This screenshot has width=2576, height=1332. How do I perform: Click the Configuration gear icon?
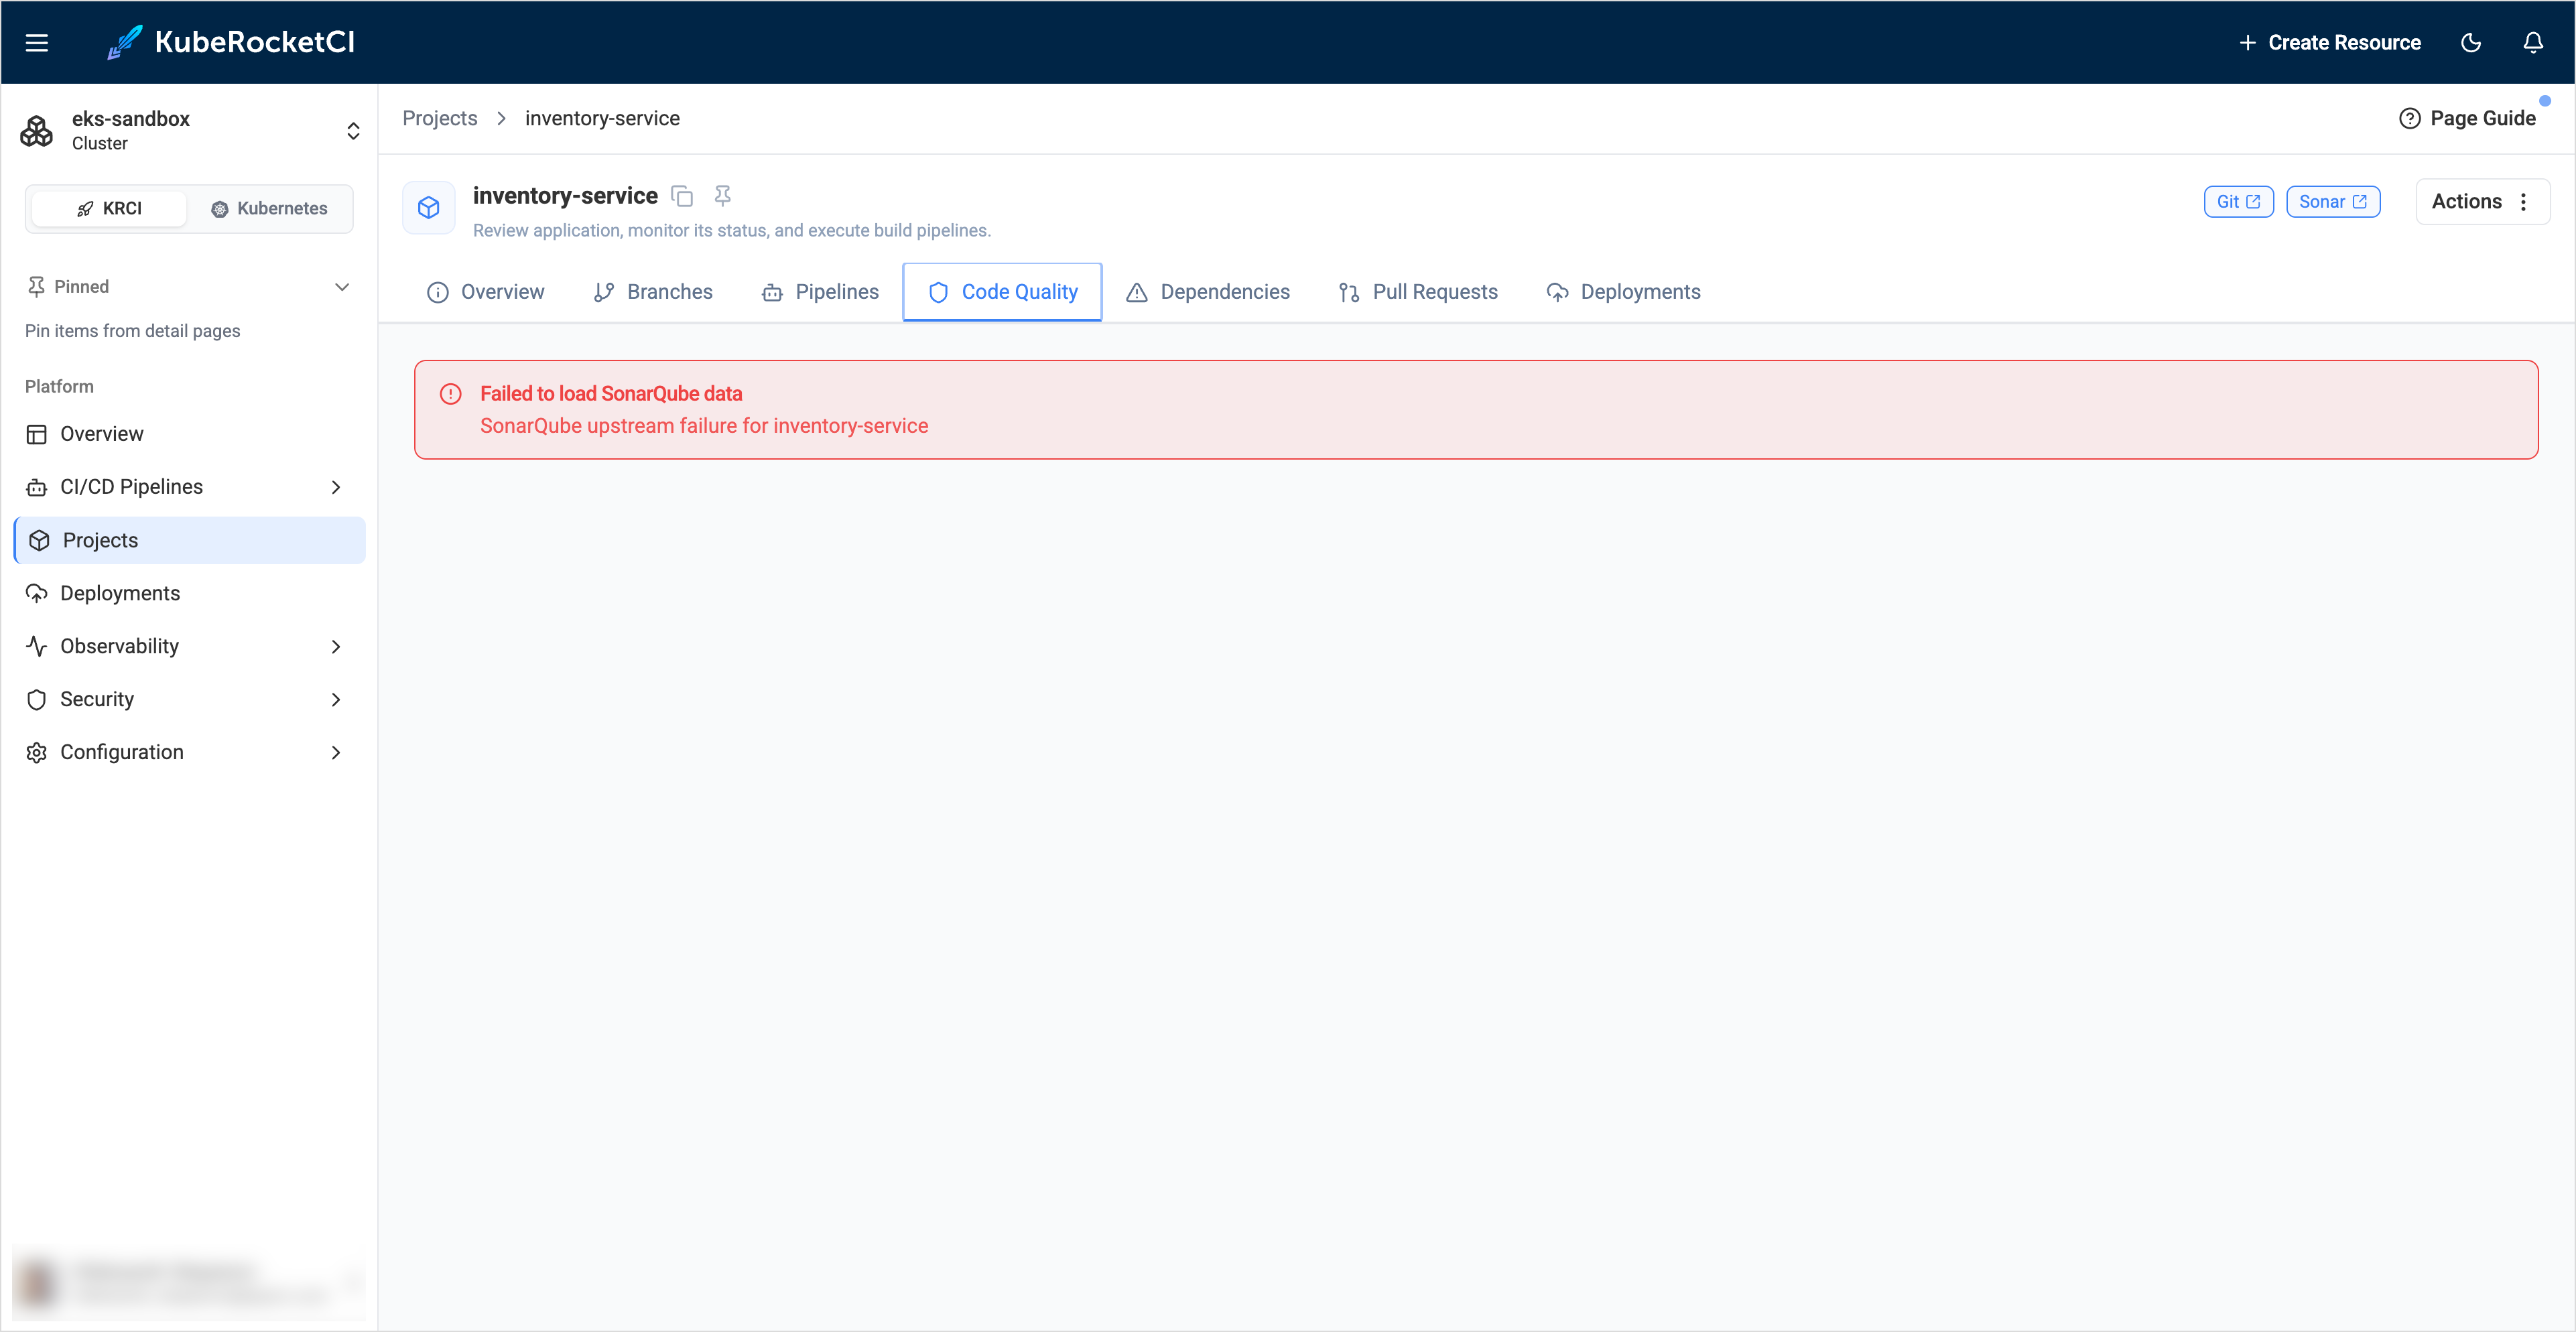pyautogui.click(x=37, y=752)
